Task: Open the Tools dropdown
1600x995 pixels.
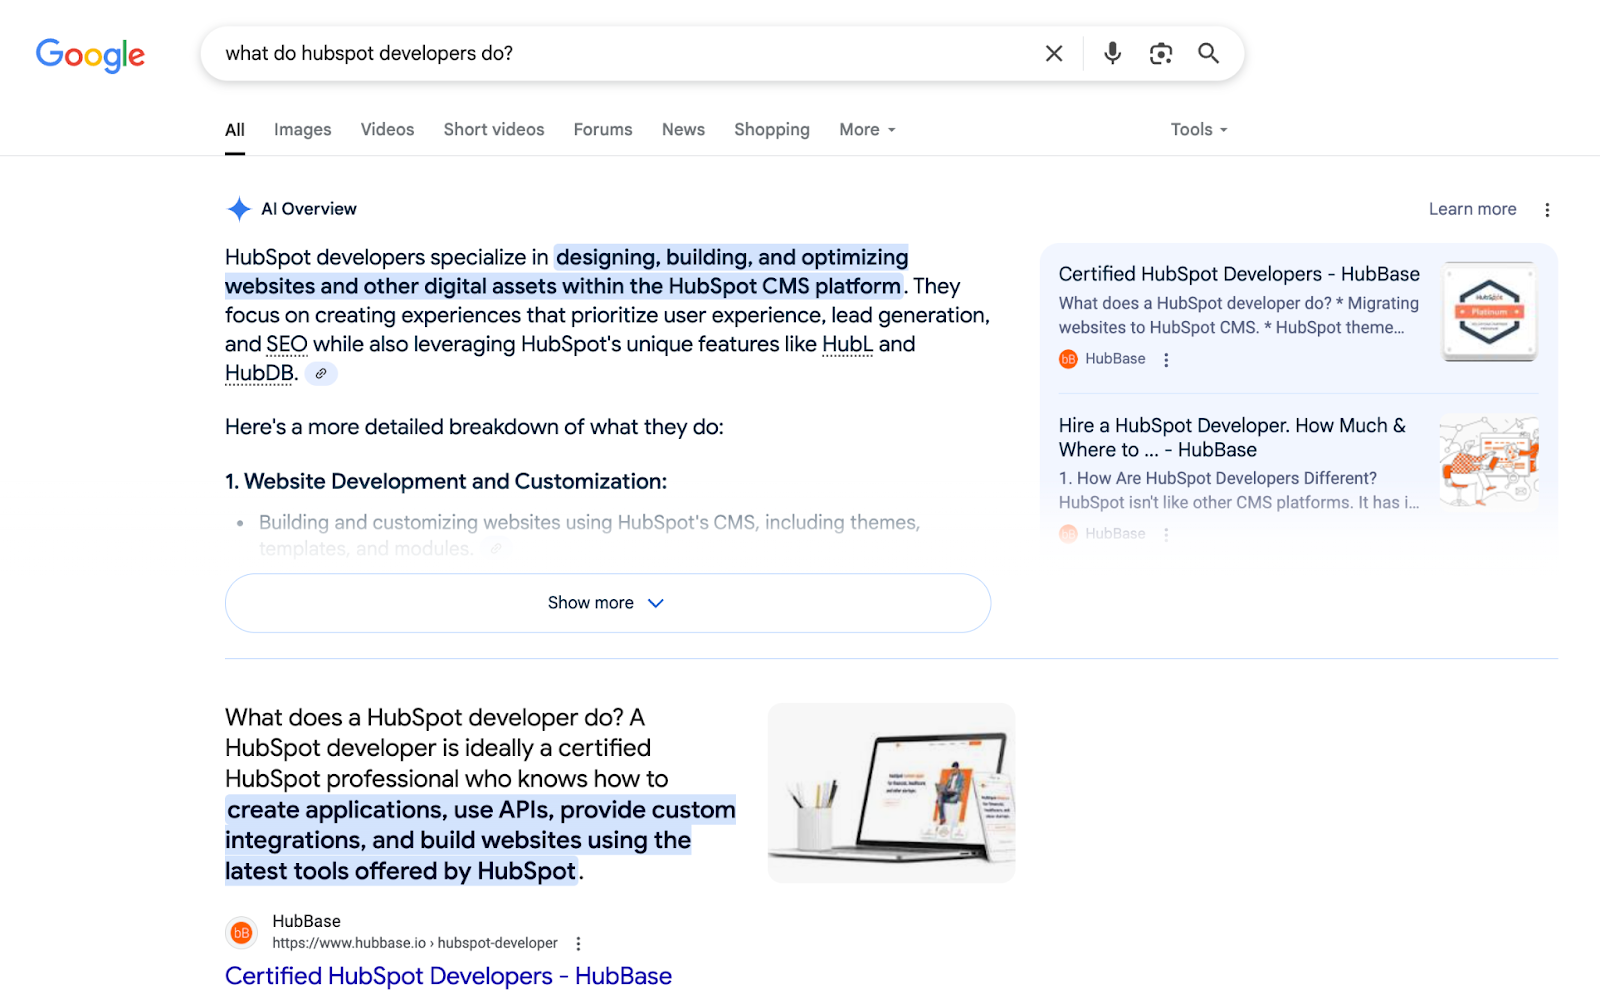Action: pos(1199,130)
